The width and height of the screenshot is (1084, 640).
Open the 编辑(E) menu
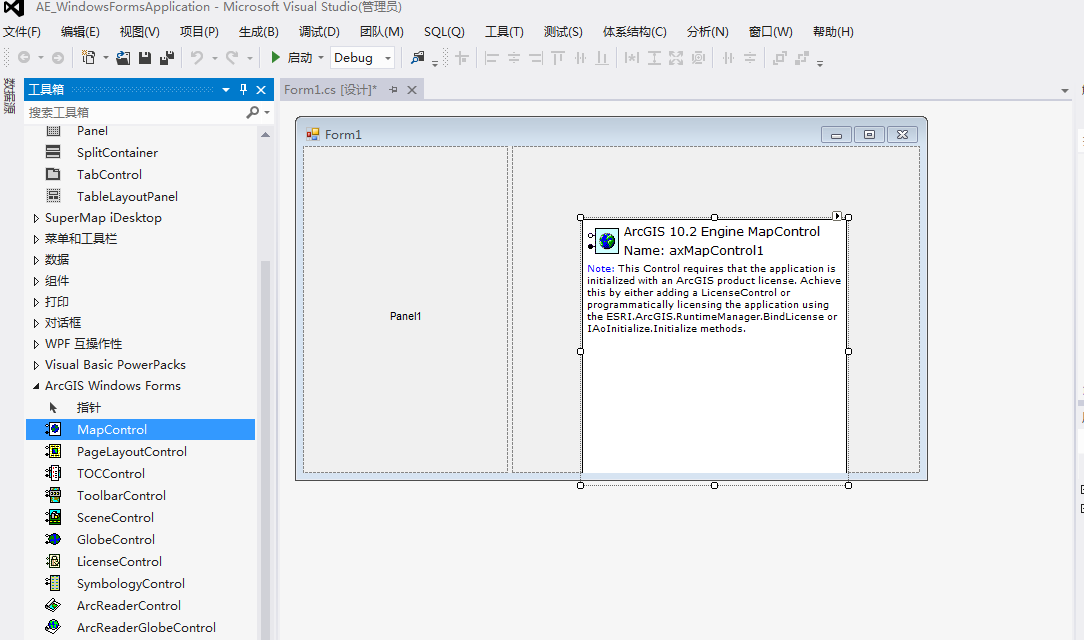click(x=80, y=32)
